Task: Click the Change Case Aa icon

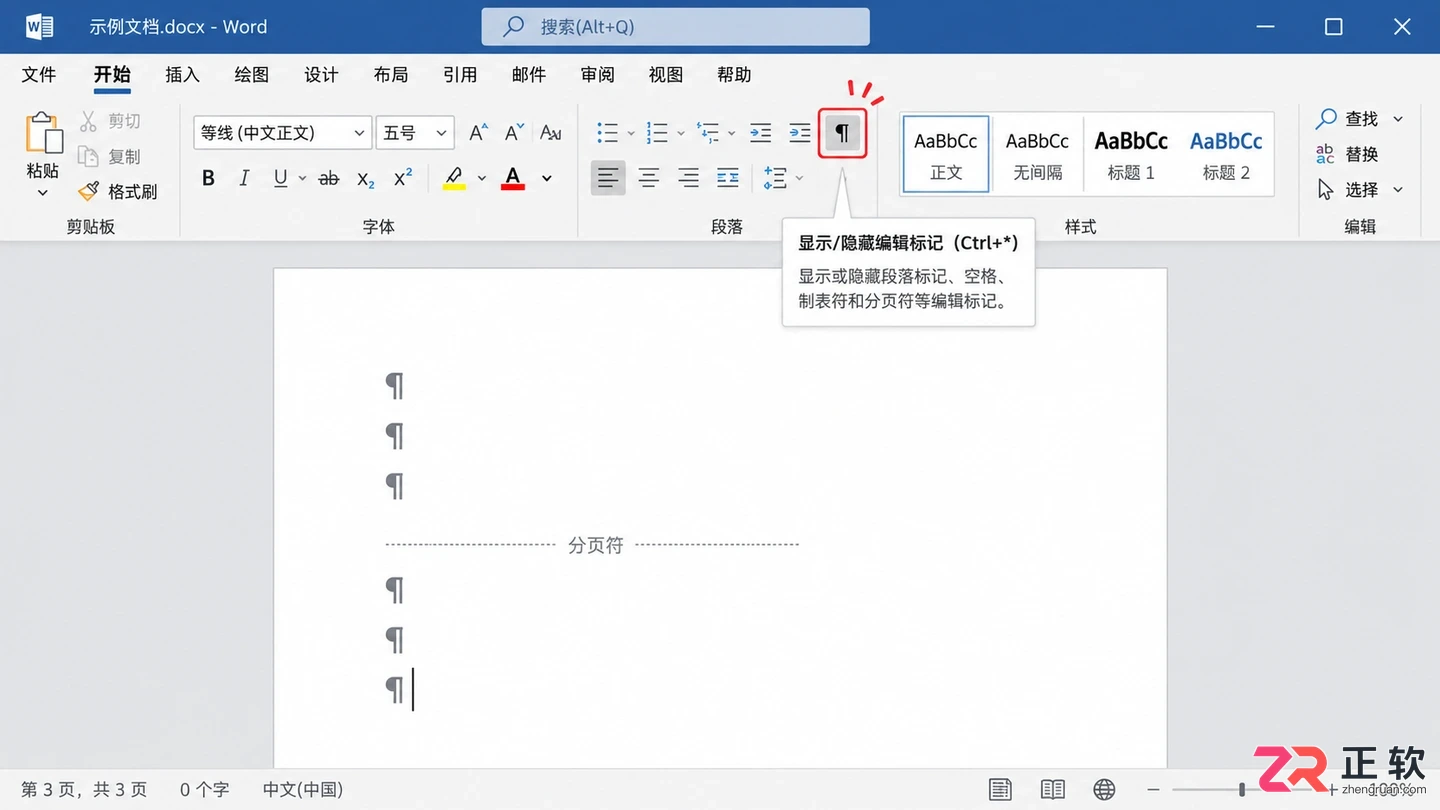Action: tap(550, 132)
